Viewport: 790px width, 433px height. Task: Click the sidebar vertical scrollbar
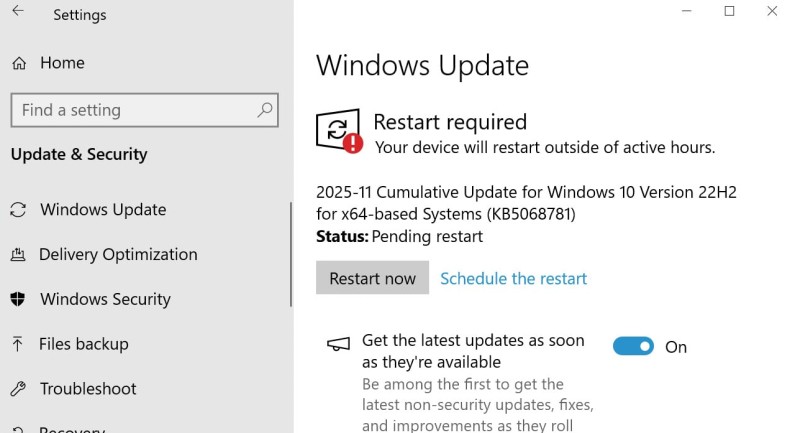[x=291, y=255]
